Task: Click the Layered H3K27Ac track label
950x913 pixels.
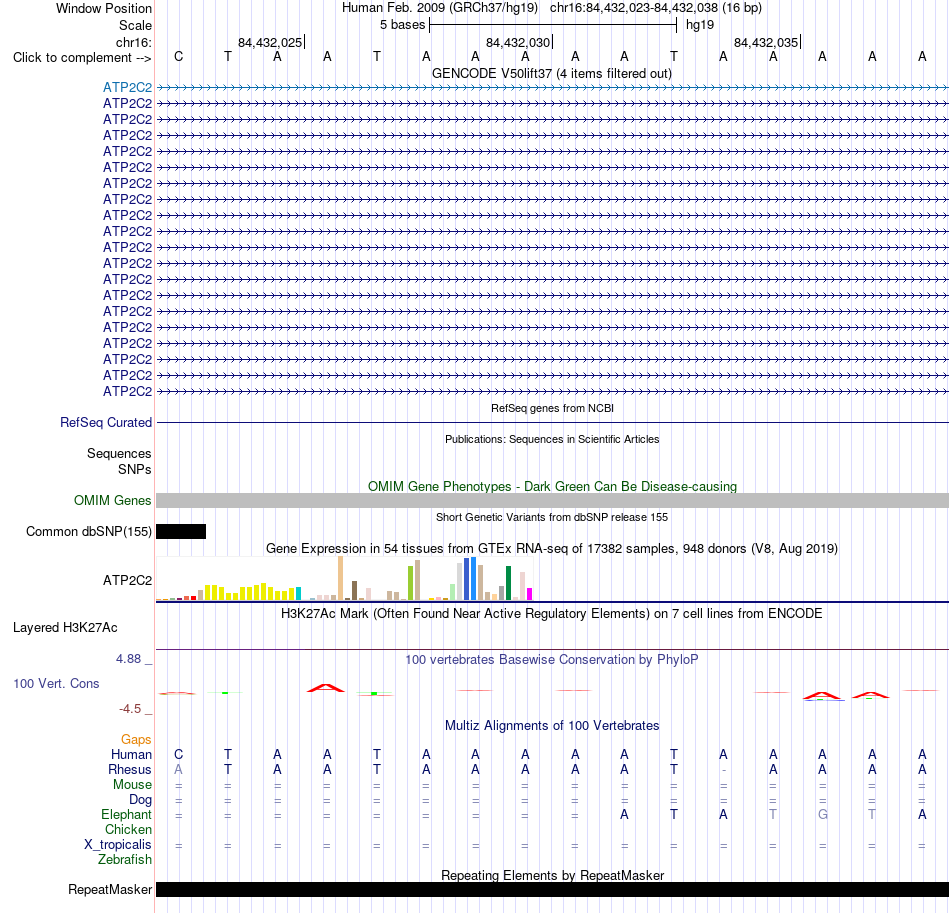Action: pos(65,628)
